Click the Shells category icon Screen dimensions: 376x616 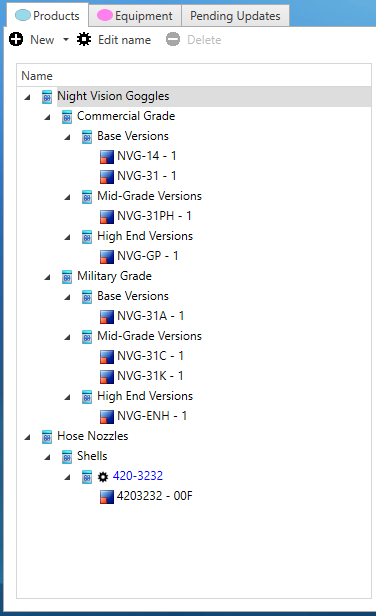coord(67,456)
